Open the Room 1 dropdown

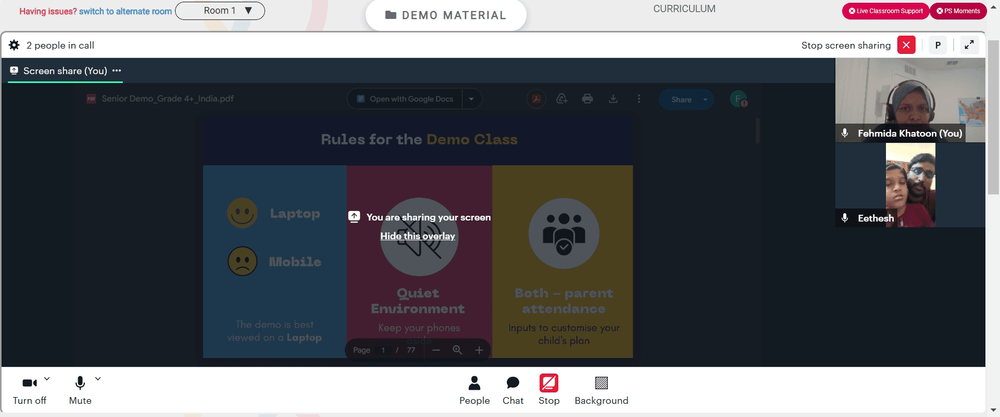click(220, 11)
